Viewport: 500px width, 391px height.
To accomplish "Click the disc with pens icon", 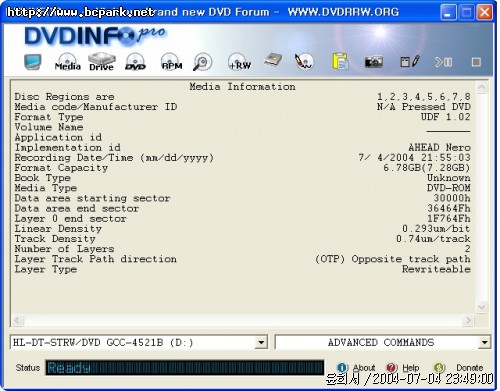I will [304, 62].
